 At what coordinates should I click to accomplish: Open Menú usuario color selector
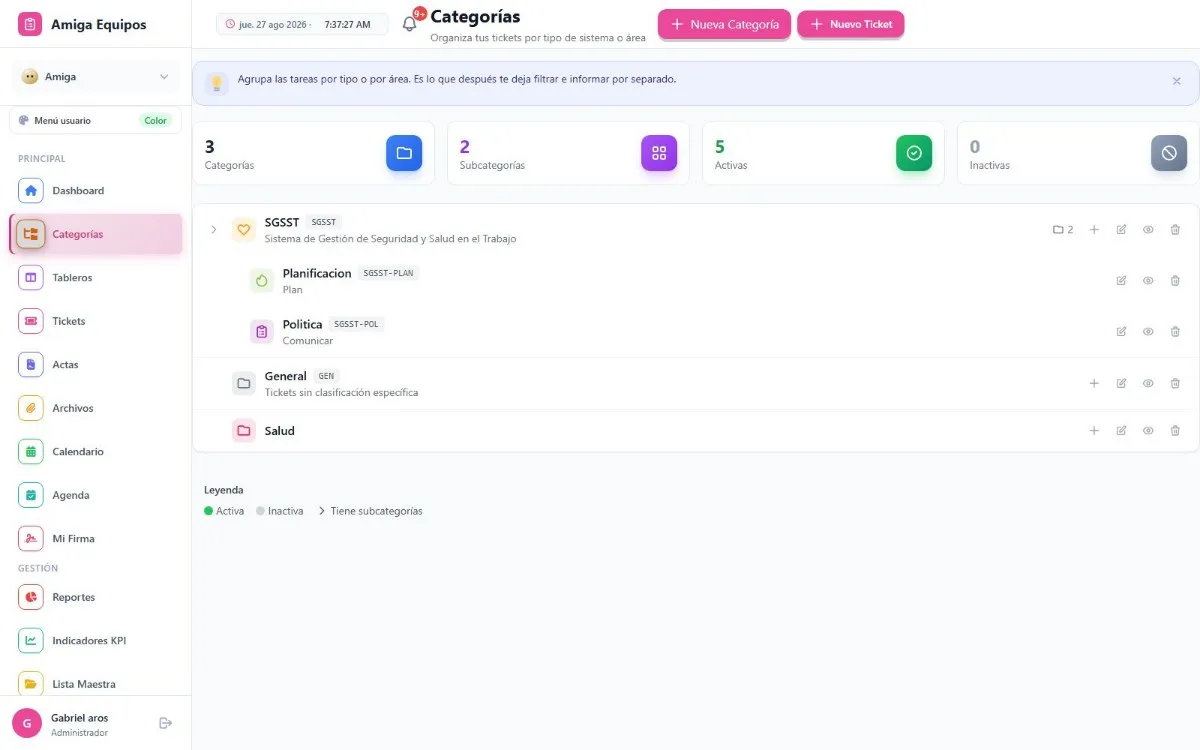click(96, 120)
